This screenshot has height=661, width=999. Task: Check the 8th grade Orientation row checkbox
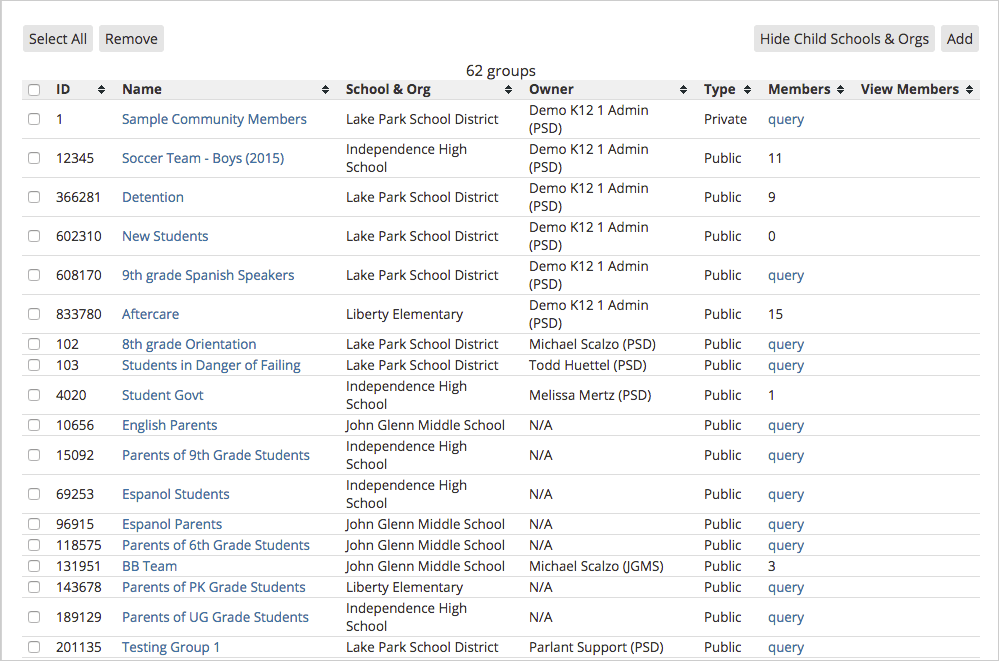pos(34,344)
